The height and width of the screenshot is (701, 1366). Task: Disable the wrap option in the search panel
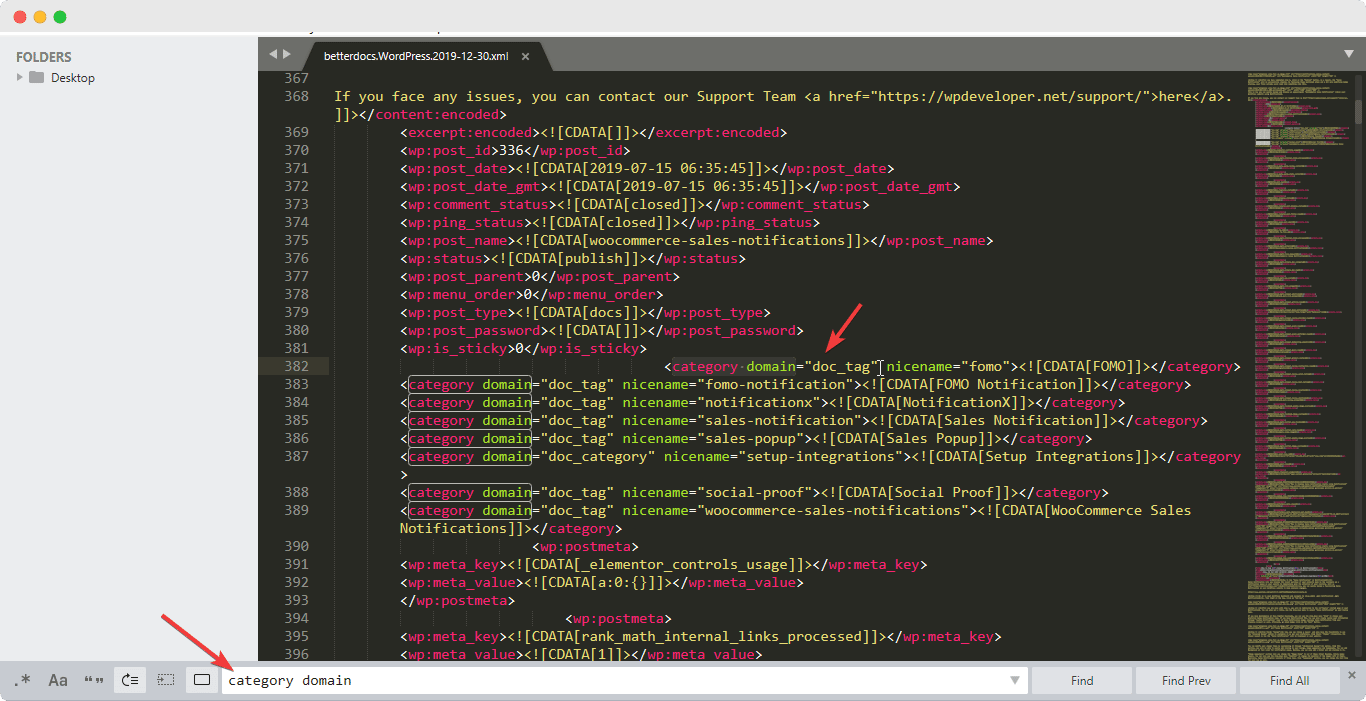click(128, 679)
